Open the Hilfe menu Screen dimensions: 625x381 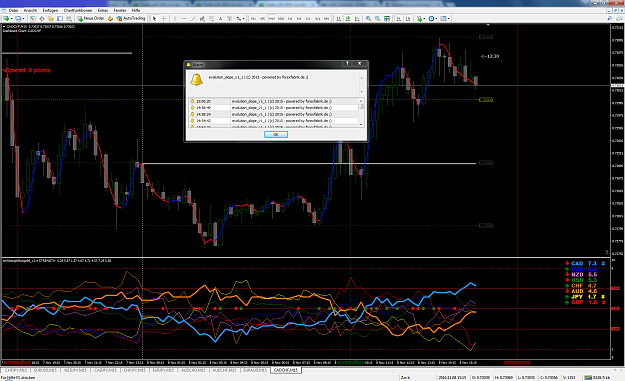(x=136, y=10)
